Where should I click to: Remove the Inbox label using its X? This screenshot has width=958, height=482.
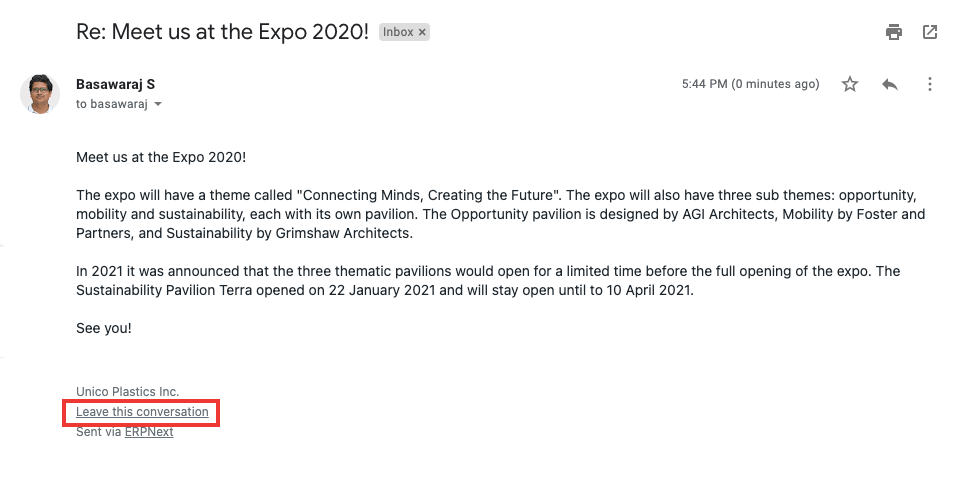(x=423, y=32)
